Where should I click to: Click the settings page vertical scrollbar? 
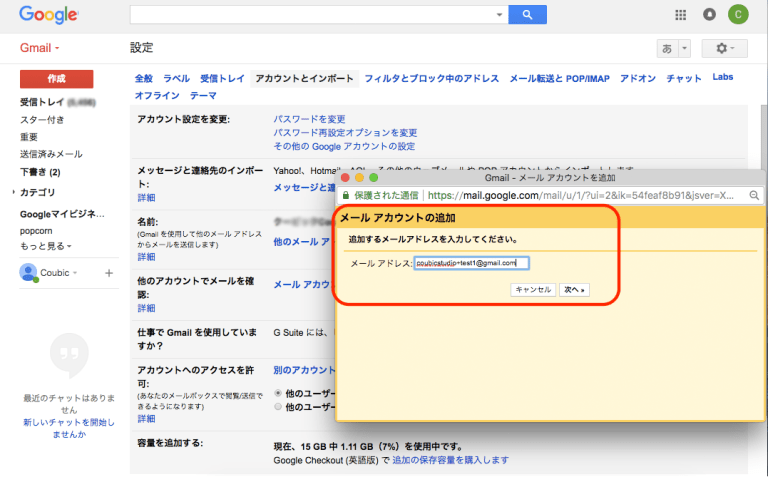[764, 137]
